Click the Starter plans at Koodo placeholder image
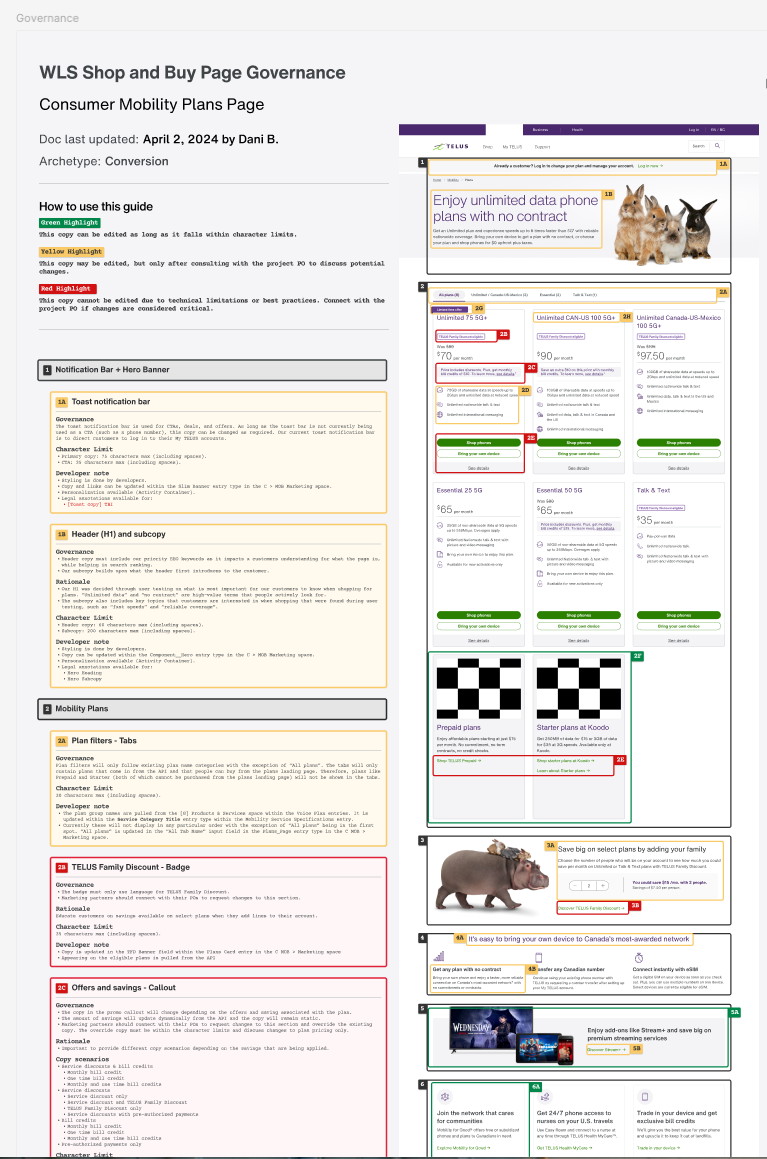Viewport: 767px width, 1159px height. point(579,688)
